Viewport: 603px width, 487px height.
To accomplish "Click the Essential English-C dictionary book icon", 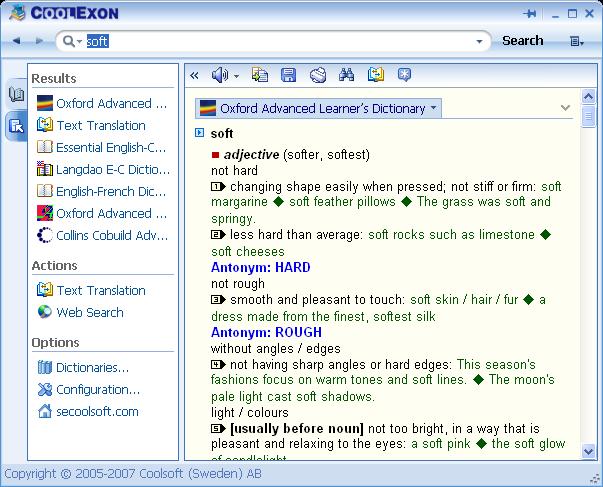I will [45, 147].
